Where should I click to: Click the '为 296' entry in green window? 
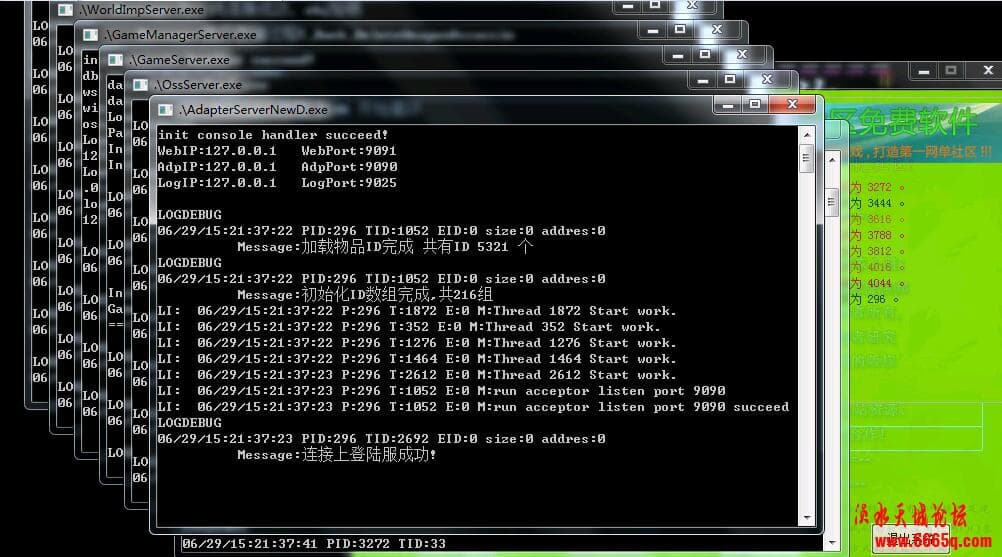(x=874, y=299)
